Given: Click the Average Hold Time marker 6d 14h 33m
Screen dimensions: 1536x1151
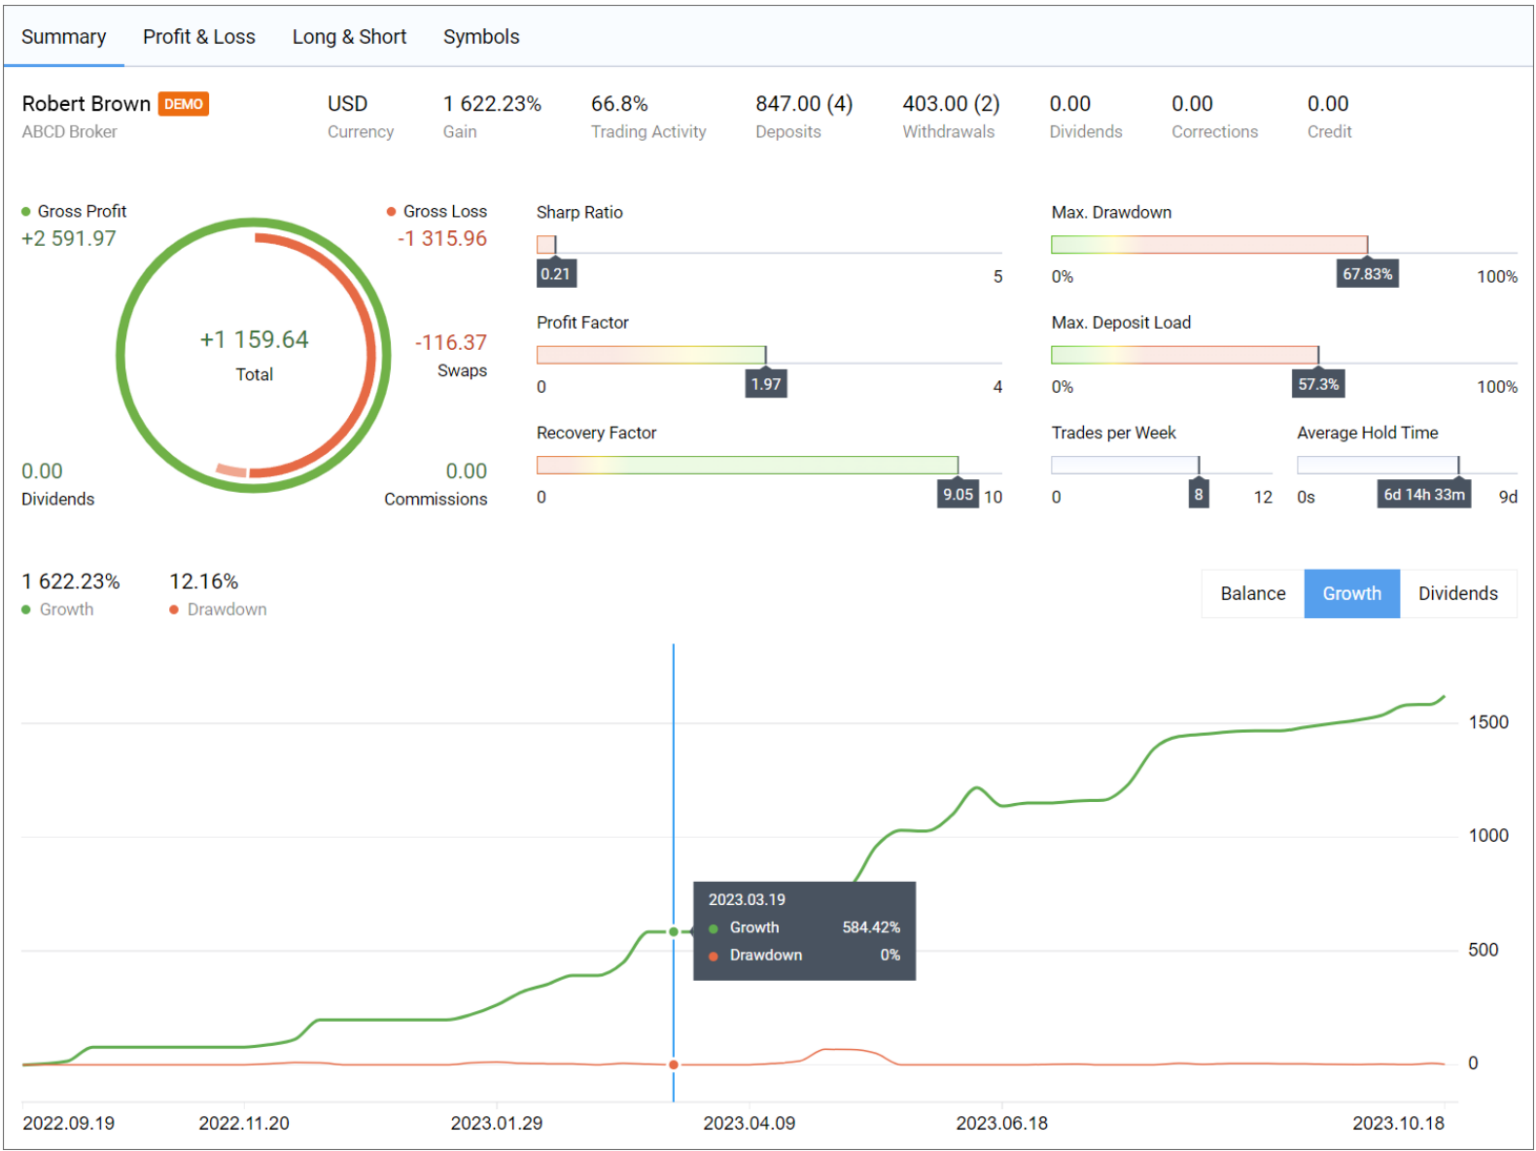Looking at the screenshot, I should click(1424, 493).
